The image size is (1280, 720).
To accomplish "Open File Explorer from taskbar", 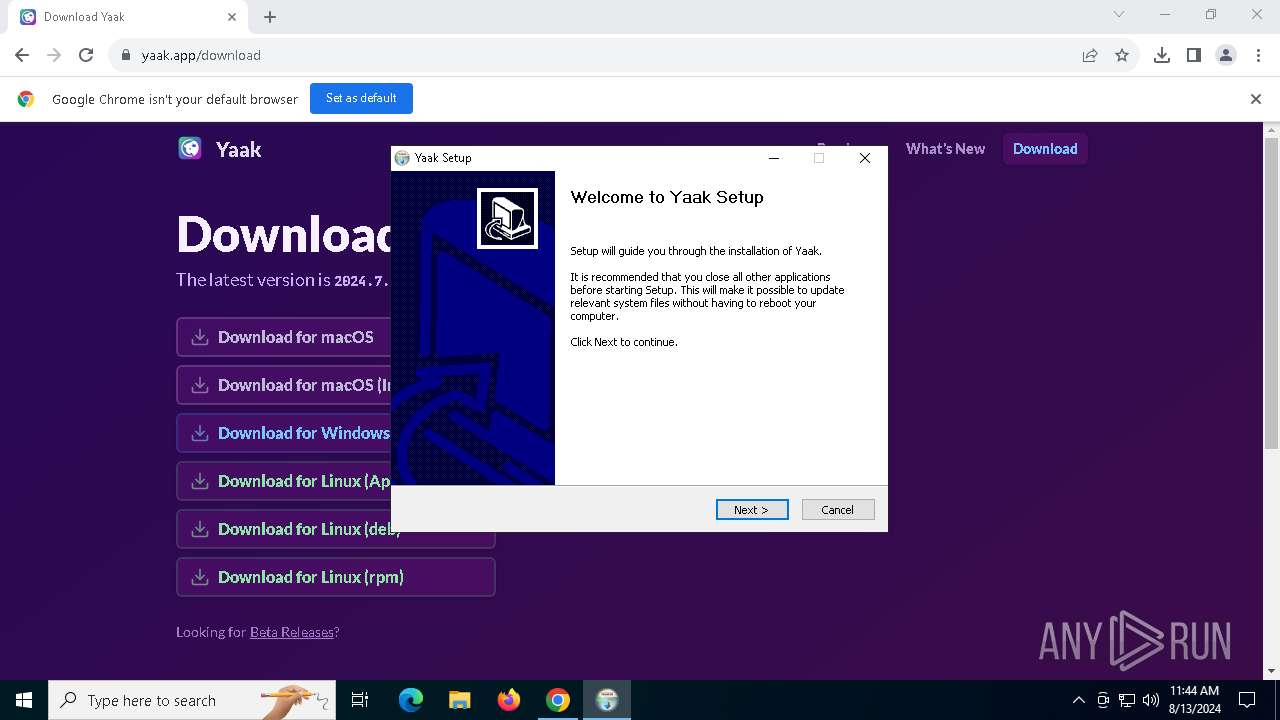I will coord(460,700).
